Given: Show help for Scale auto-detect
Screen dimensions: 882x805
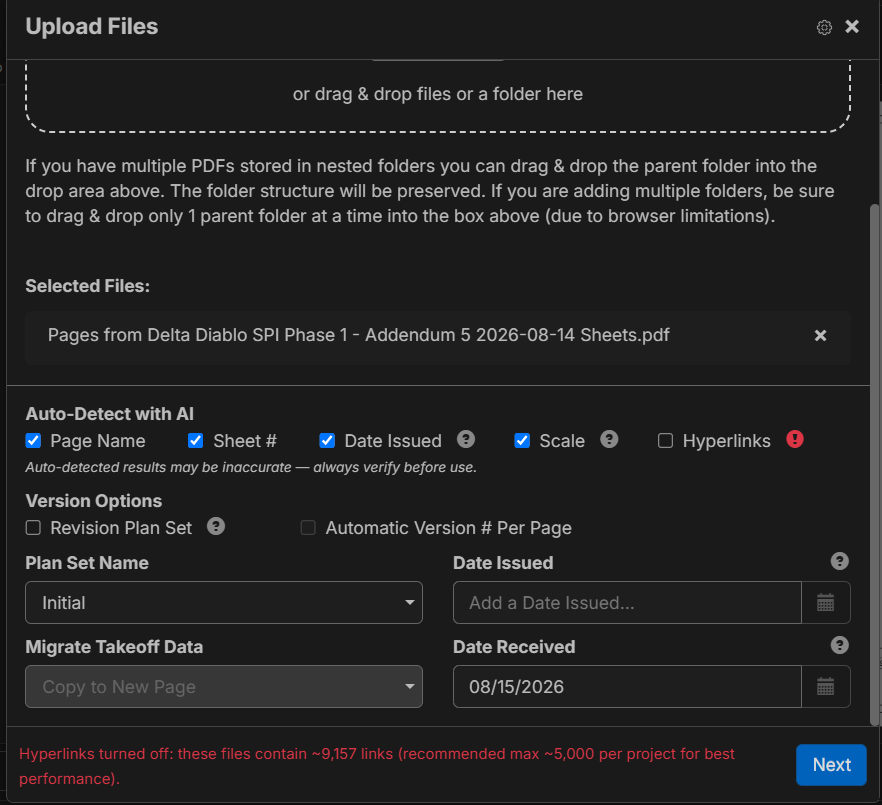Looking at the screenshot, I should [609, 439].
